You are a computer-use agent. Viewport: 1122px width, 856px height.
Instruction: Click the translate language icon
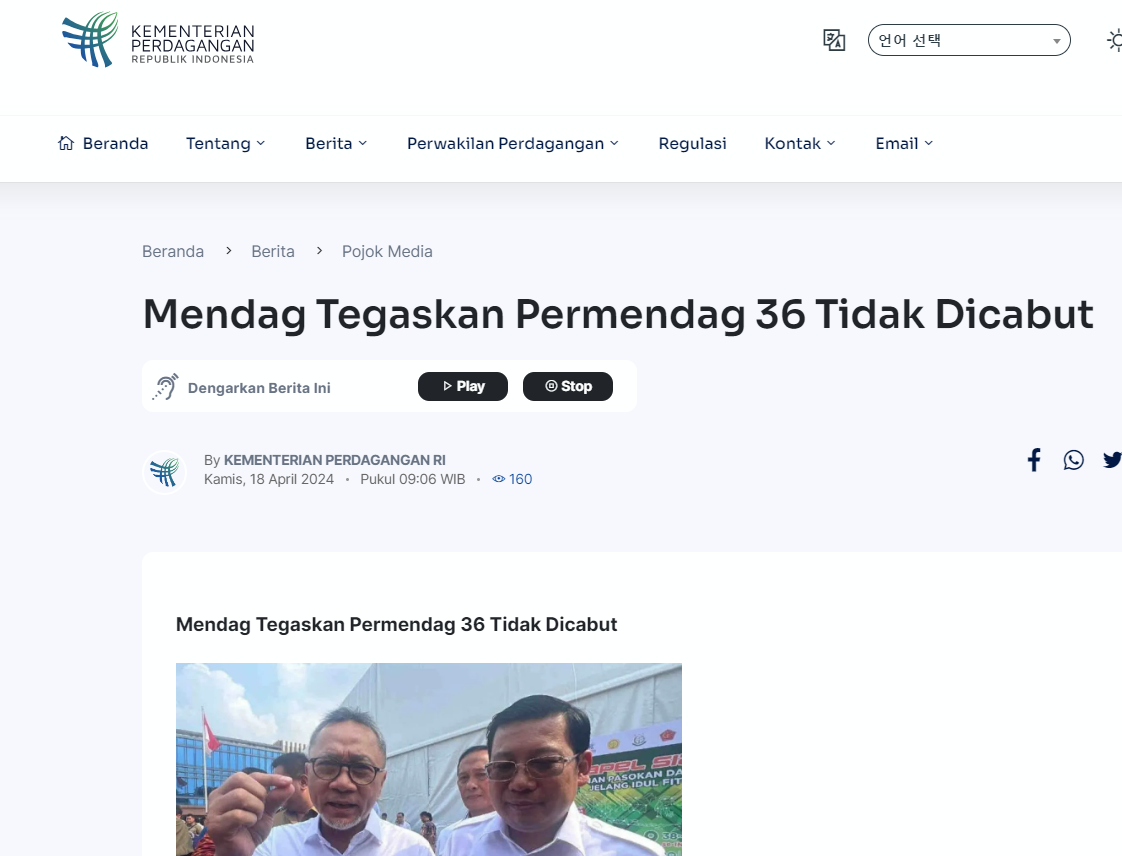[x=834, y=40]
